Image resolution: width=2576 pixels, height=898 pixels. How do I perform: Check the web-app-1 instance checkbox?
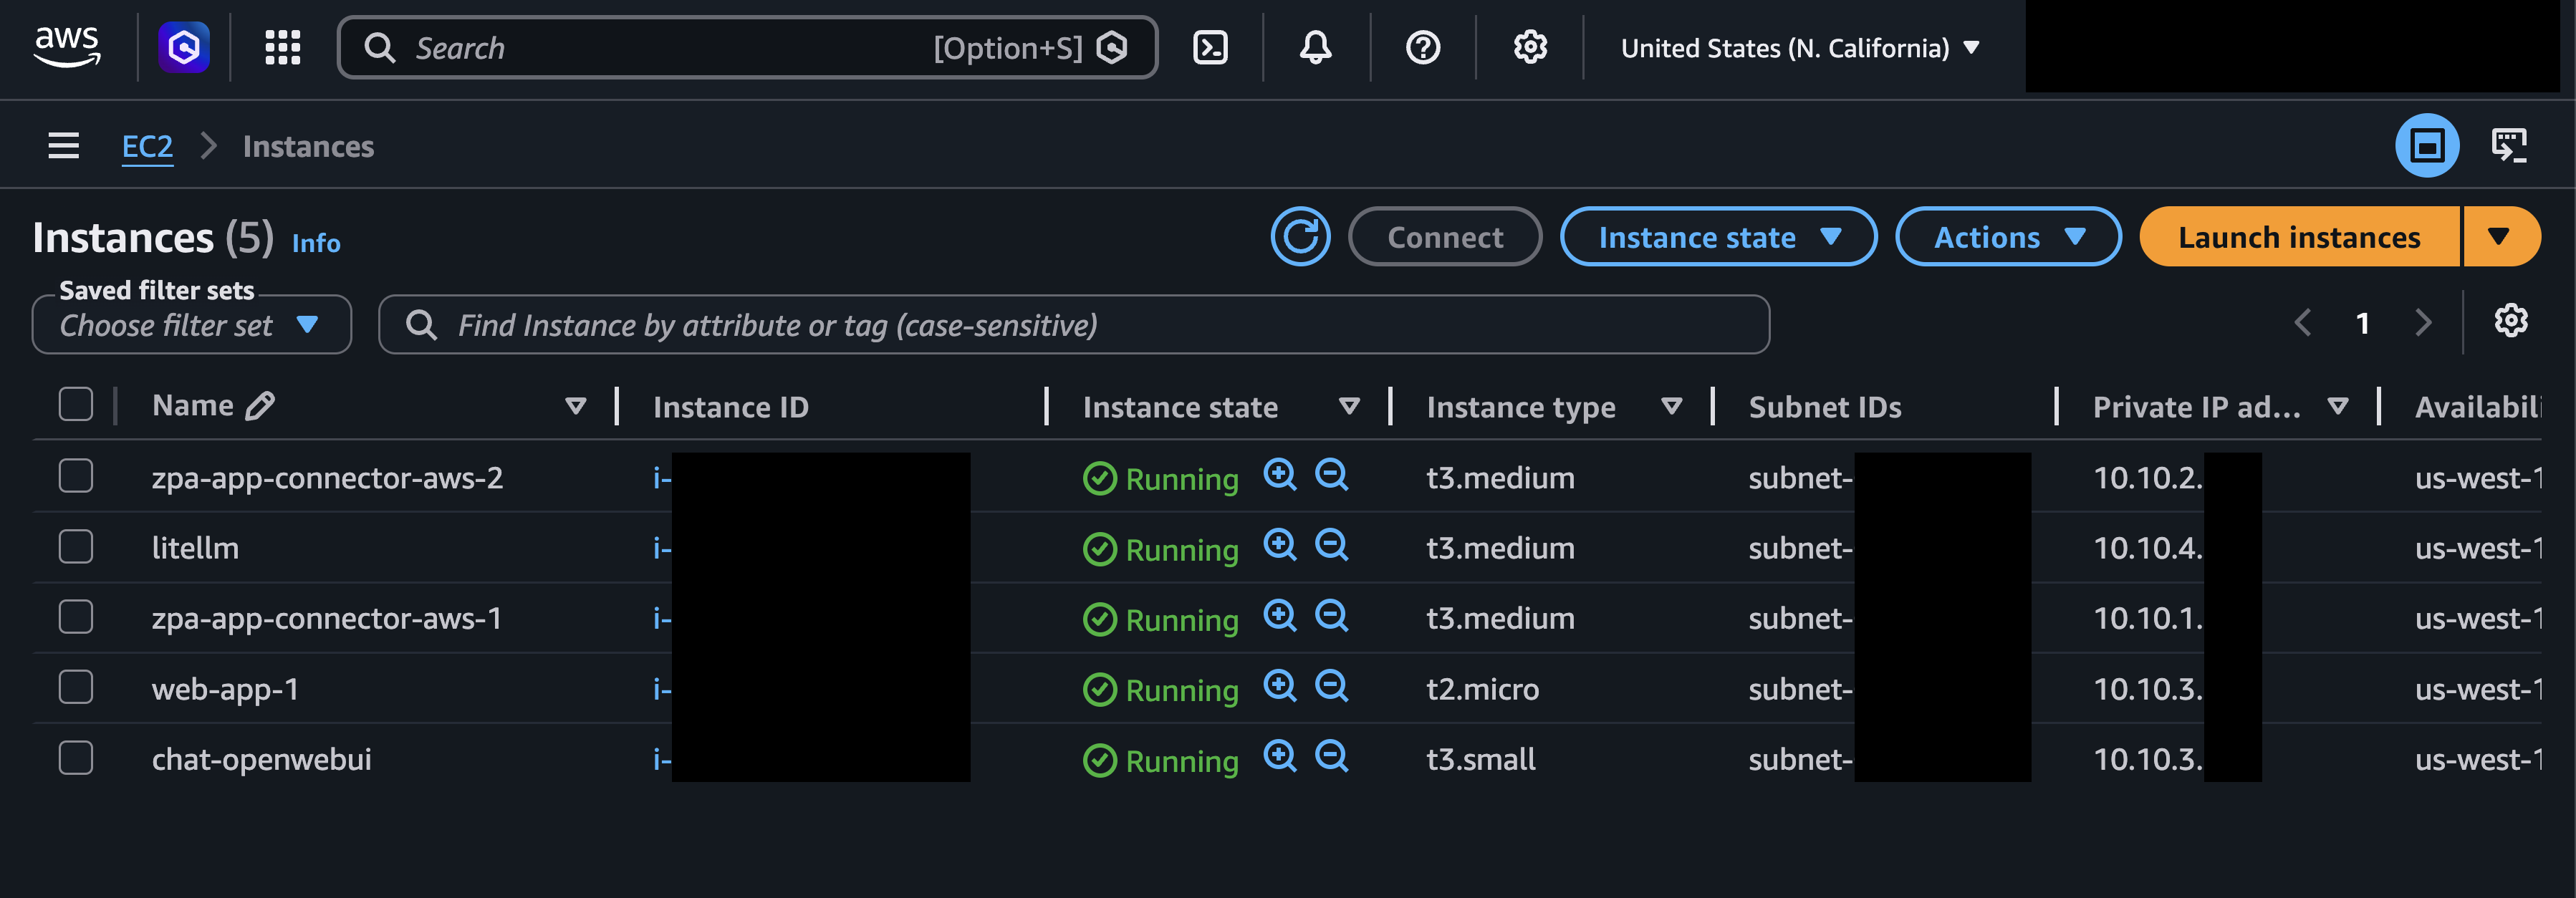point(76,688)
